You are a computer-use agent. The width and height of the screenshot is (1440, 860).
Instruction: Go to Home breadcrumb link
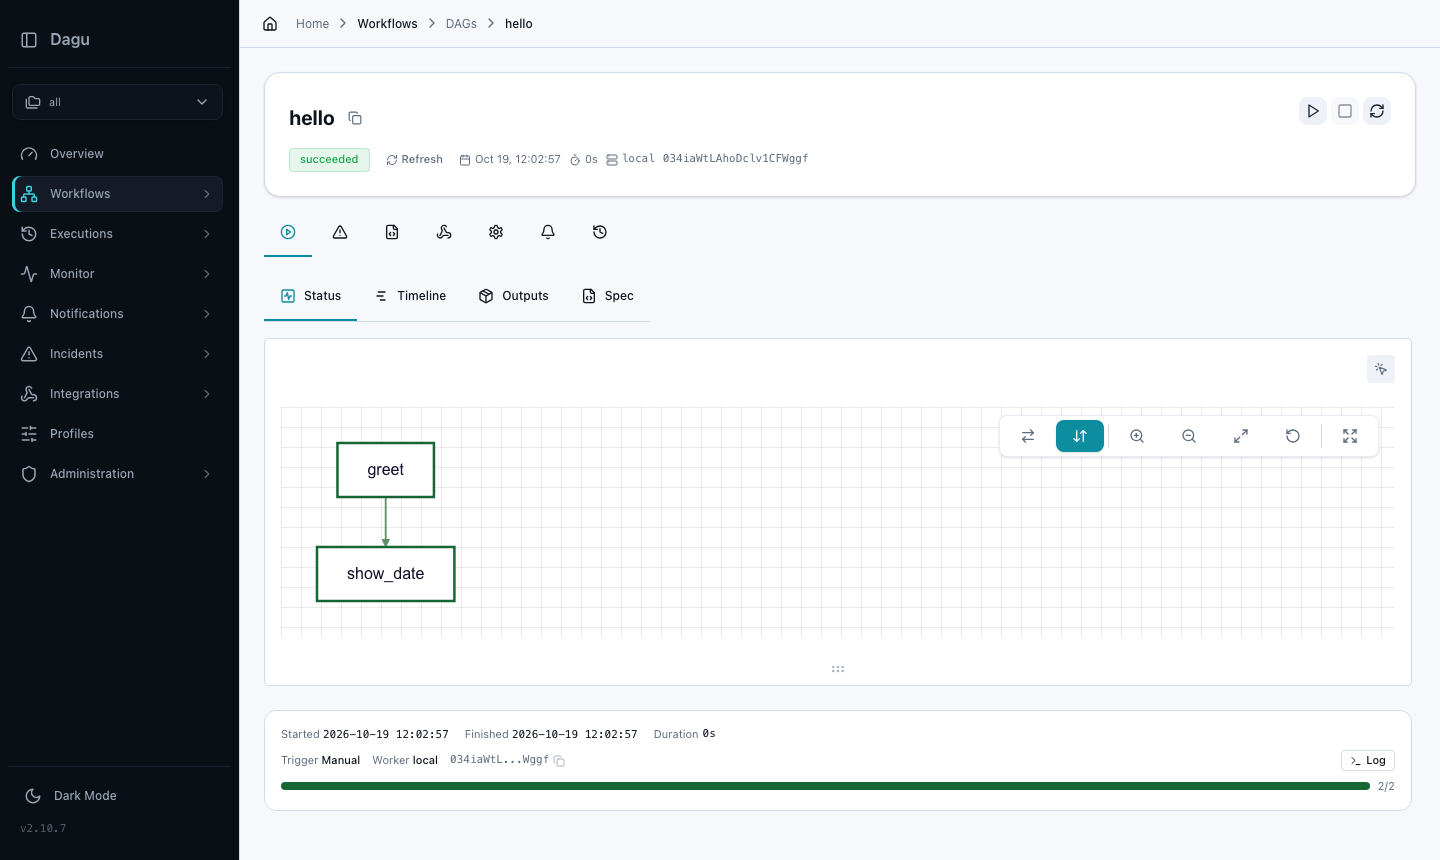[312, 24]
